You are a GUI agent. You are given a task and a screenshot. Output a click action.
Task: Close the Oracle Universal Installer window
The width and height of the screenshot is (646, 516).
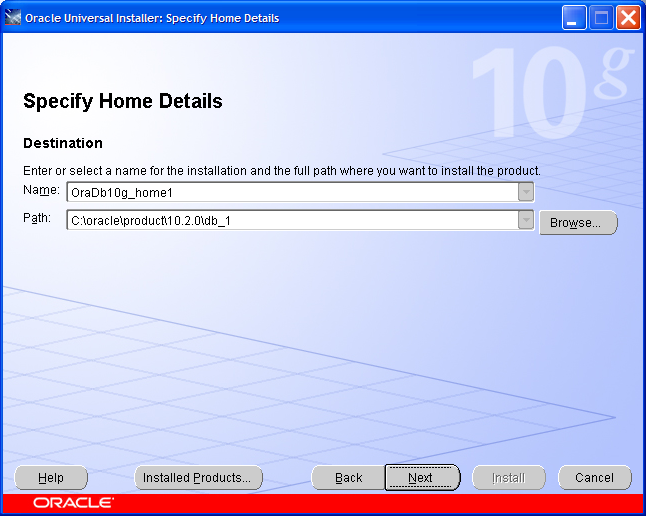(628, 18)
